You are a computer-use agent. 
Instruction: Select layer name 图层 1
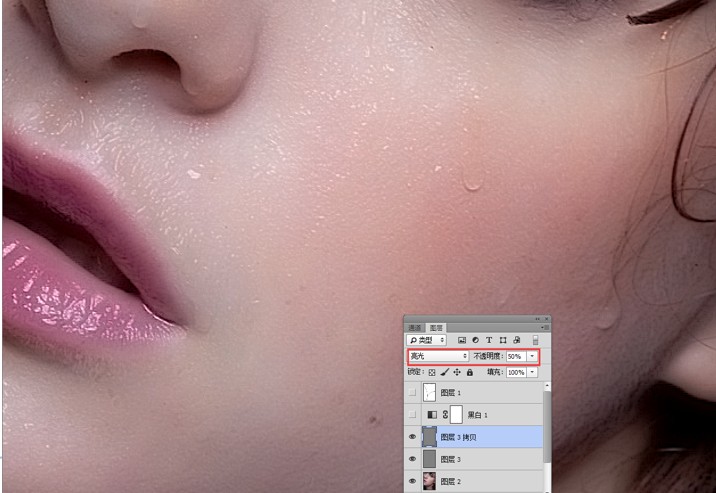[x=451, y=393]
